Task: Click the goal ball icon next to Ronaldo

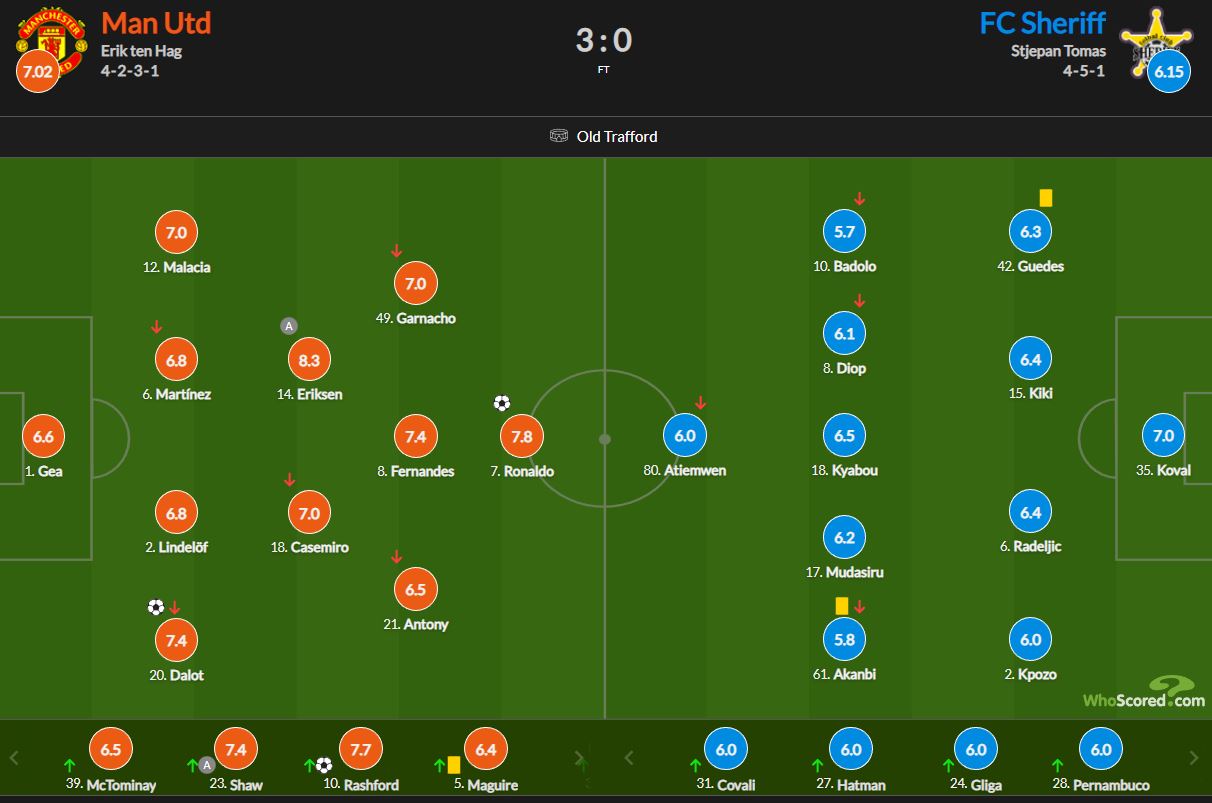Action: point(502,404)
